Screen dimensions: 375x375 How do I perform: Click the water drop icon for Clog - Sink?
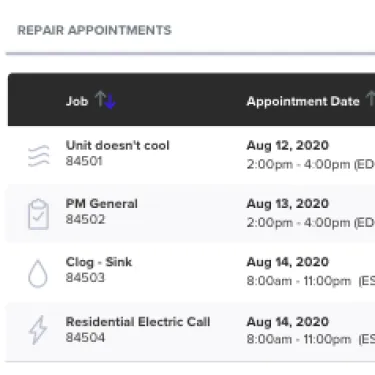pos(38,274)
